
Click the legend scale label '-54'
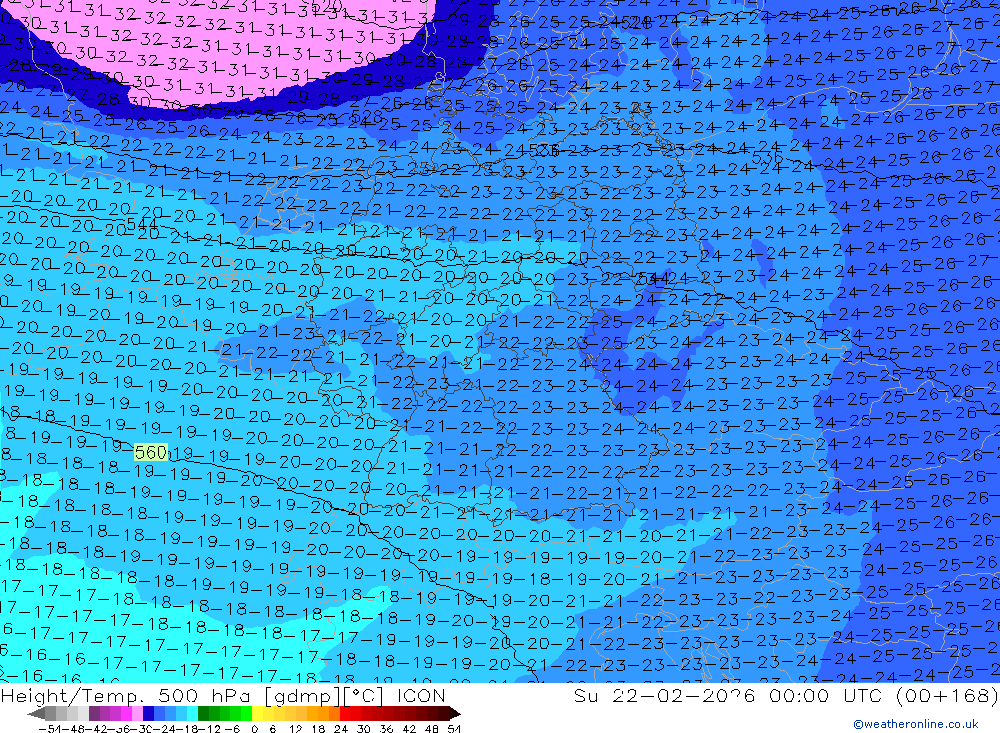(50, 729)
